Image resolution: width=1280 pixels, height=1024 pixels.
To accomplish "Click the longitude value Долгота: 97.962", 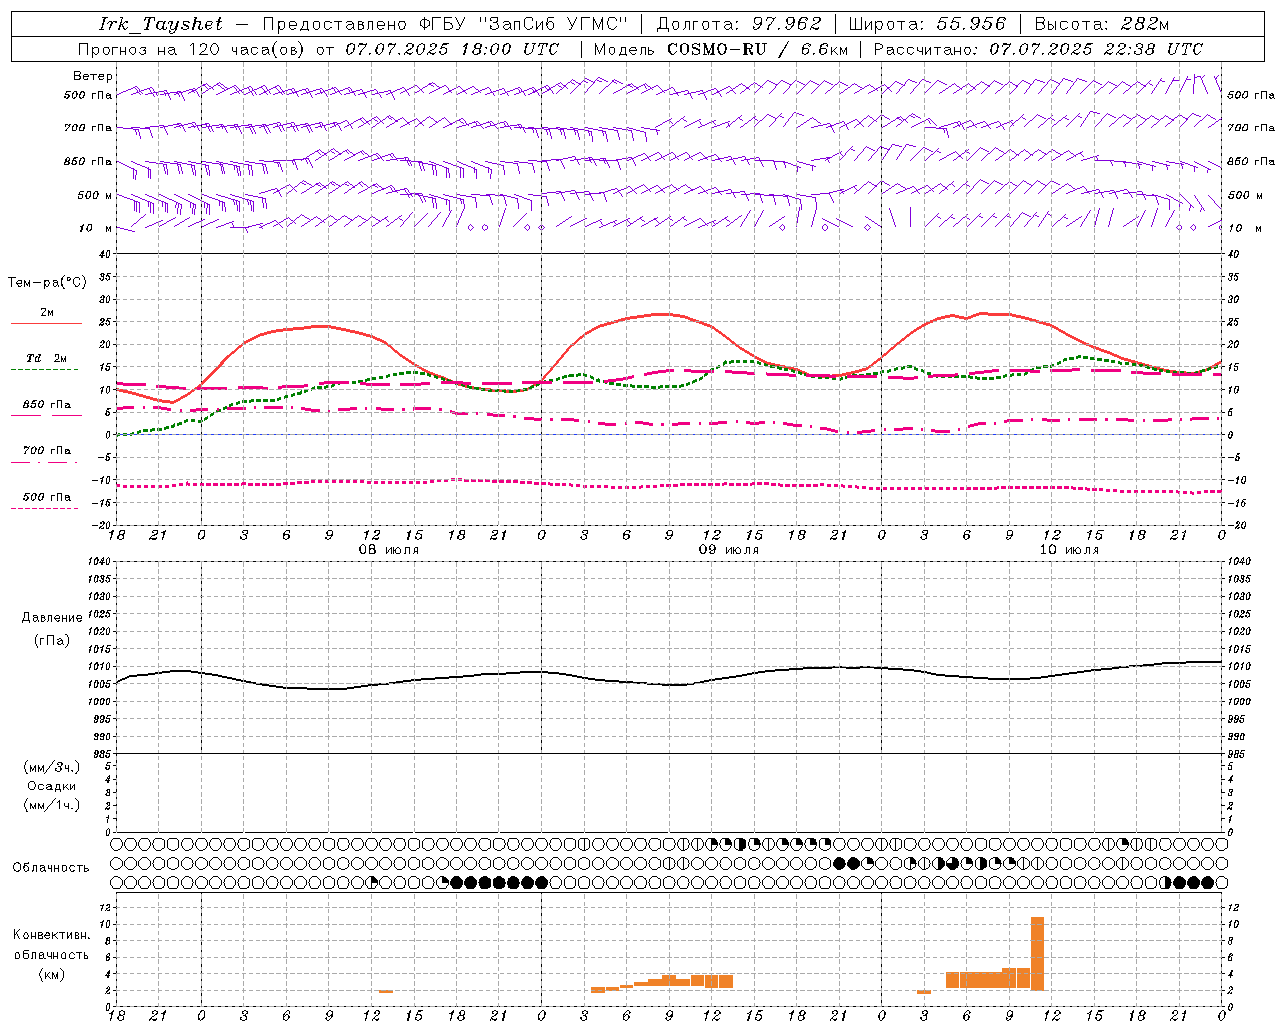I will tap(739, 24).
